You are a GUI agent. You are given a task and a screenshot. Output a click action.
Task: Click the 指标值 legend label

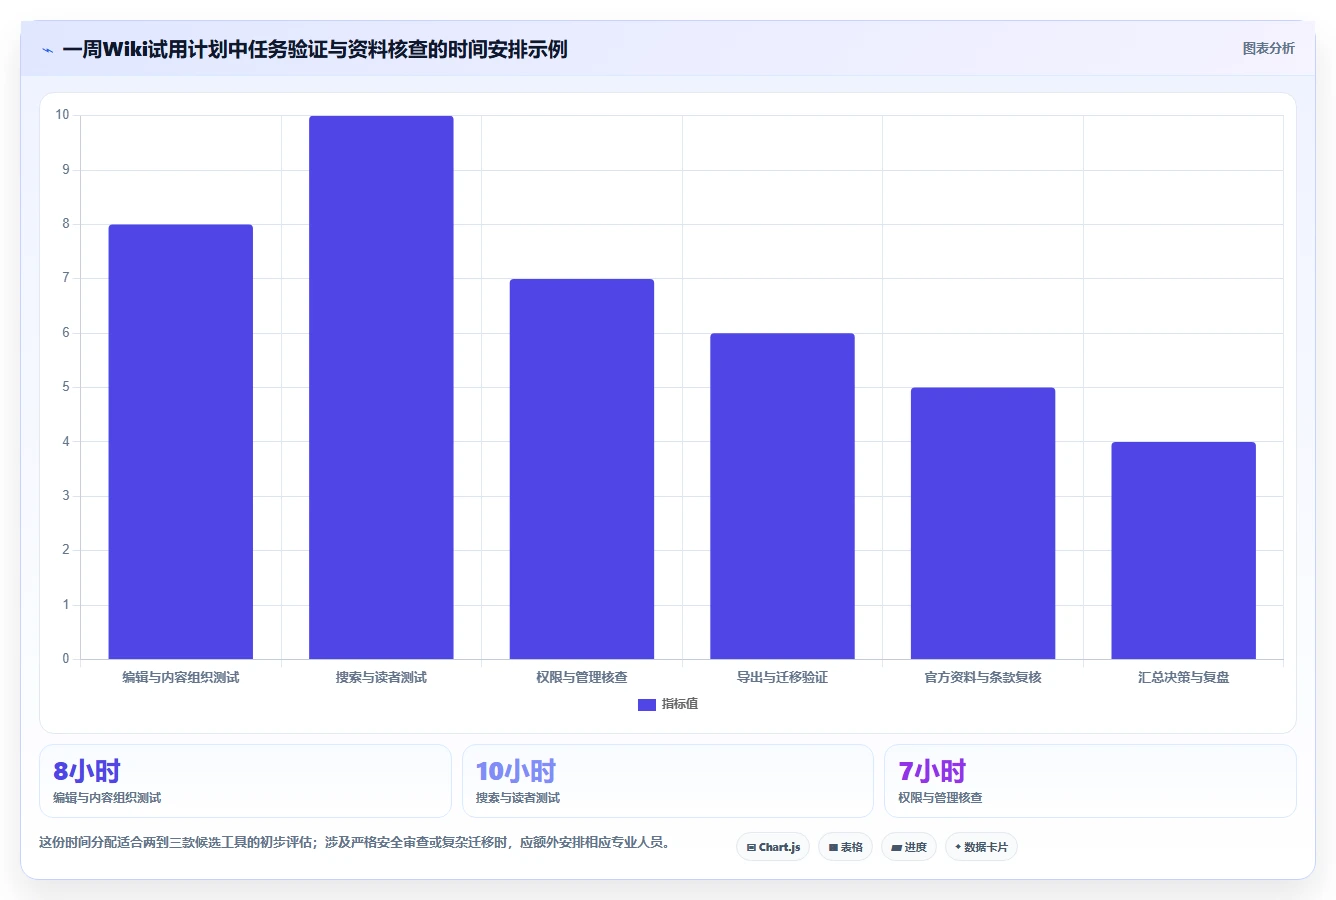click(680, 704)
